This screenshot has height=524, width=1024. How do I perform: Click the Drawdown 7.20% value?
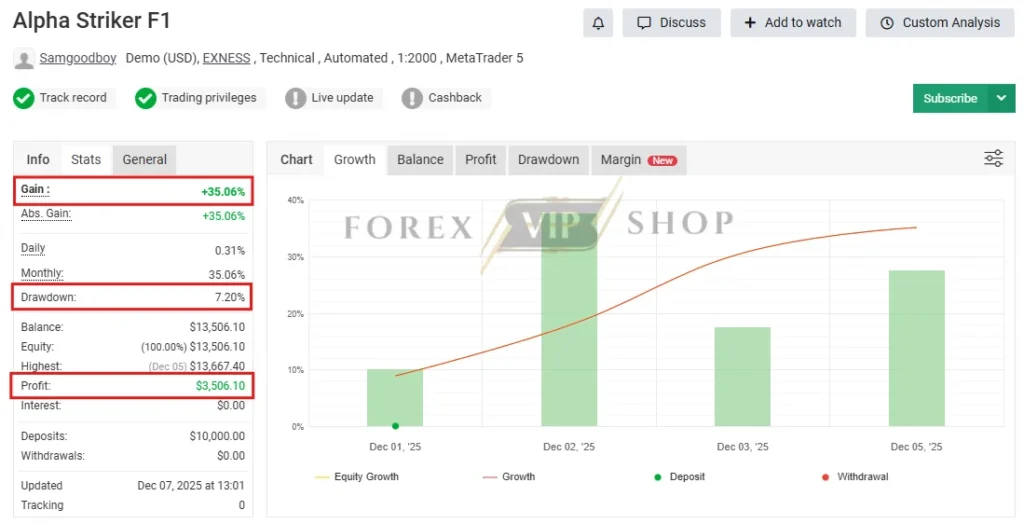click(230, 297)
